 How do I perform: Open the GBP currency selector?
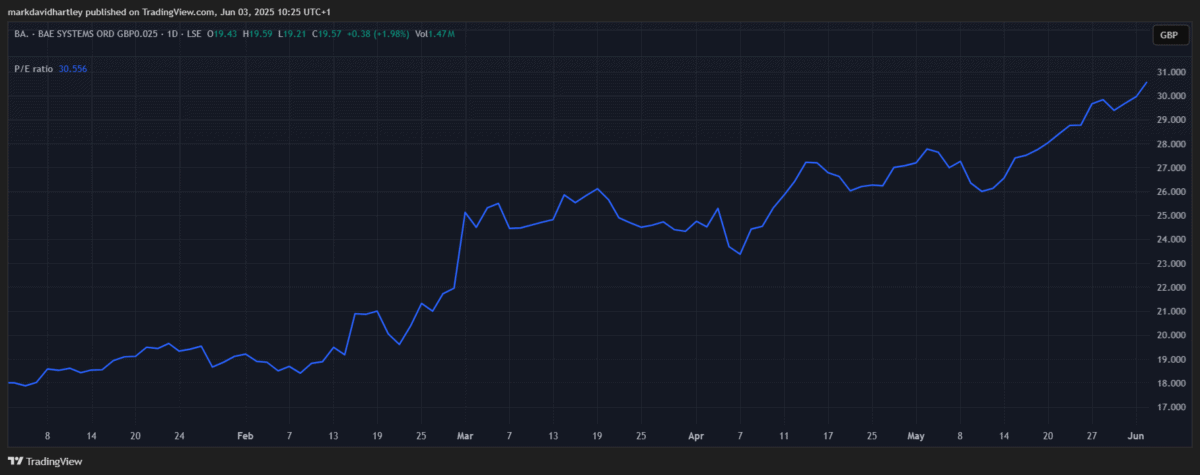(1167, 35)
